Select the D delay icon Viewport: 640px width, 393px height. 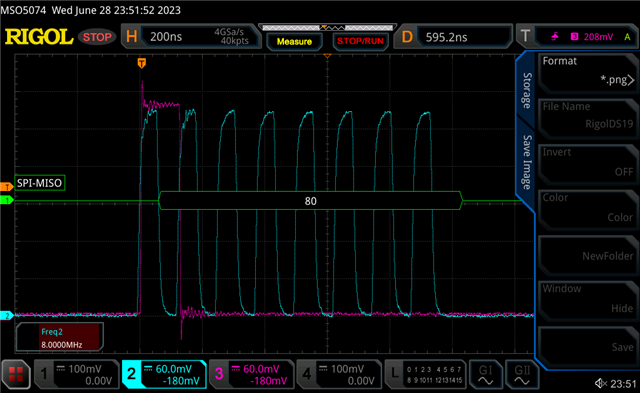click(x=407, y=37)
